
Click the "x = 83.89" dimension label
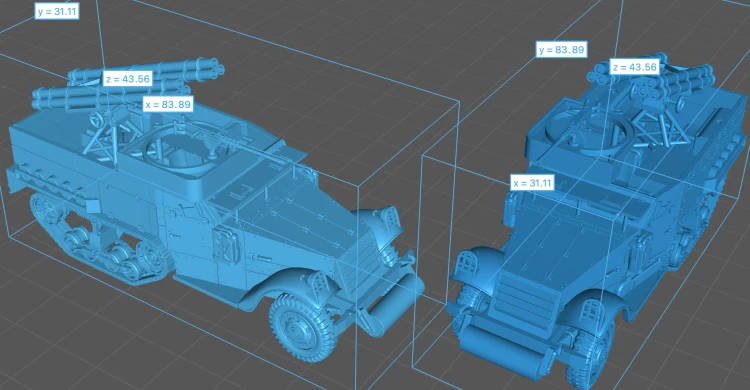point(168,104)
